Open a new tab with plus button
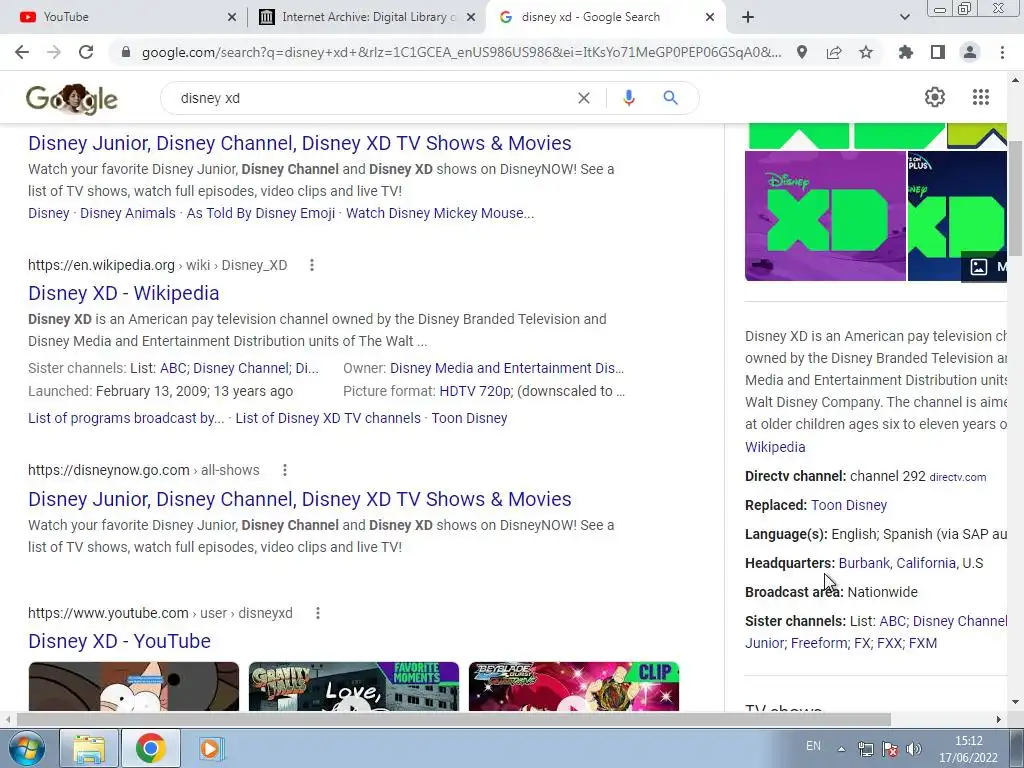The image size is (1024, 768). [x=748, y=17]
